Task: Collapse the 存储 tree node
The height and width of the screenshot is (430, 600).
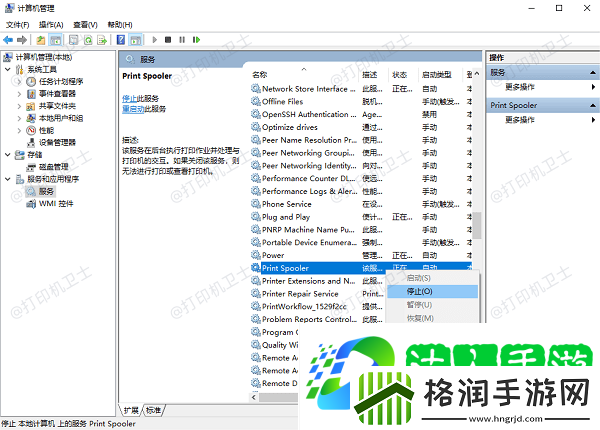Action: click(x=8, y=155)
